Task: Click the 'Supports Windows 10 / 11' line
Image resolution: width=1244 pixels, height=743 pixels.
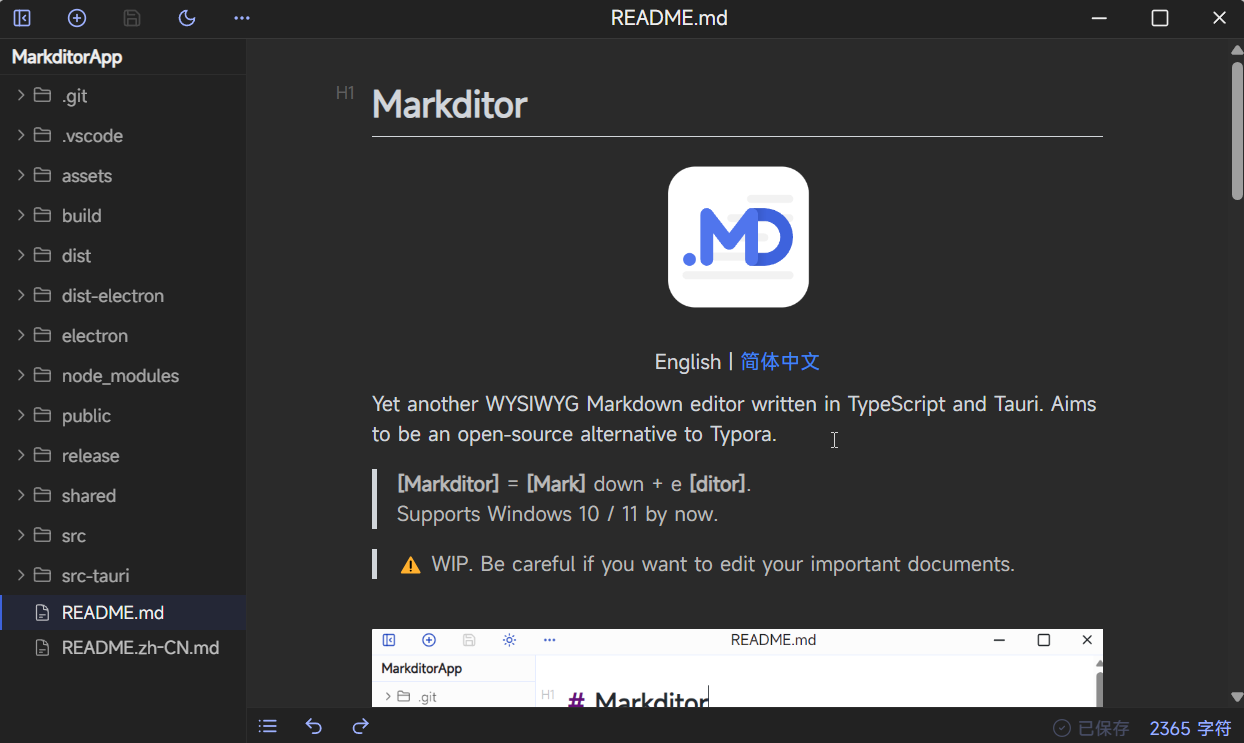Action: click(x=557, y=514)
